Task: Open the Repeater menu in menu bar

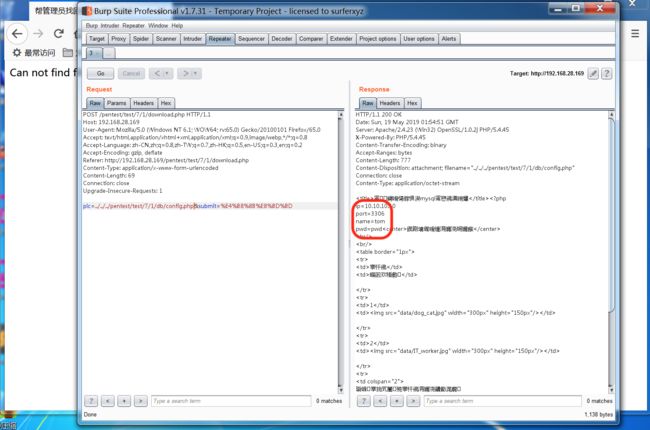Action: [133, 26]
